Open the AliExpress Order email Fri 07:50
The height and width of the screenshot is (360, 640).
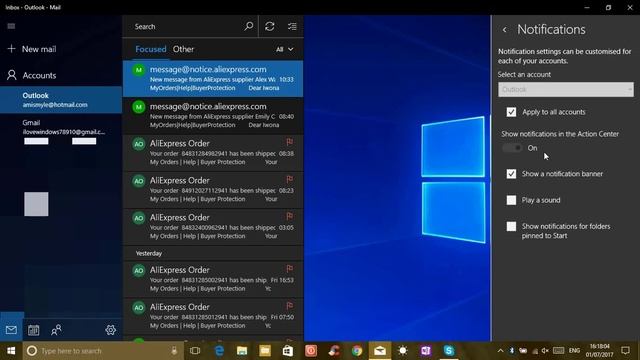213,316
